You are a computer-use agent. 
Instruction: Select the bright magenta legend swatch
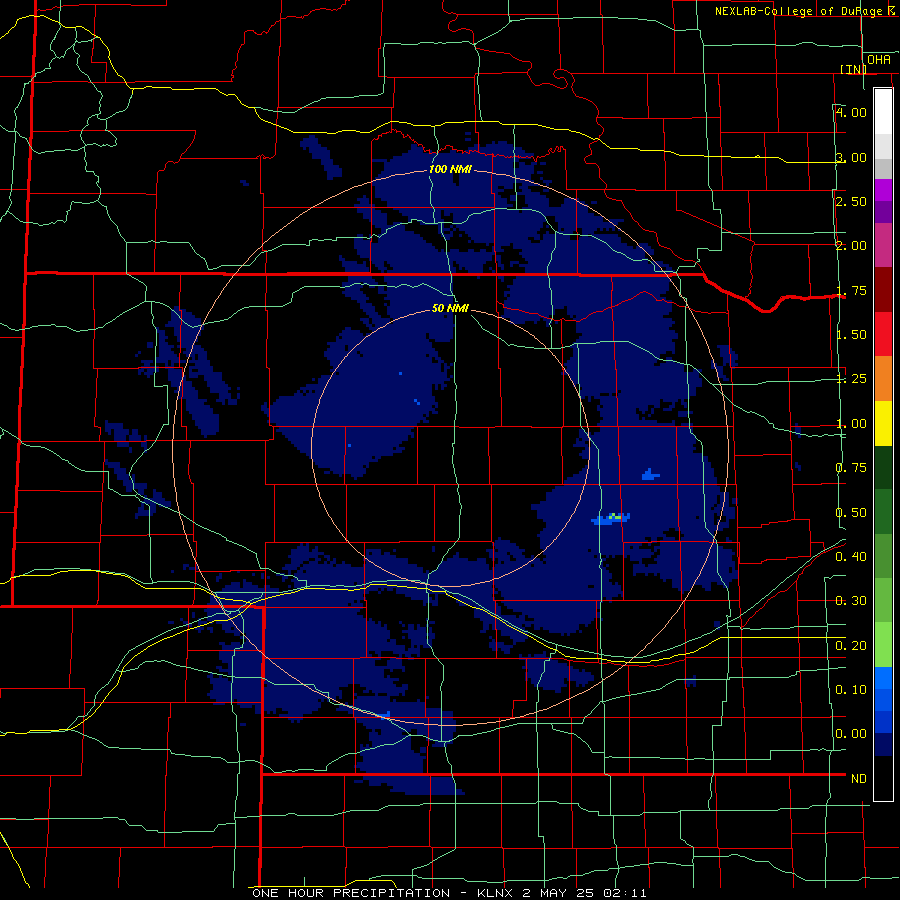pos(883,190)
